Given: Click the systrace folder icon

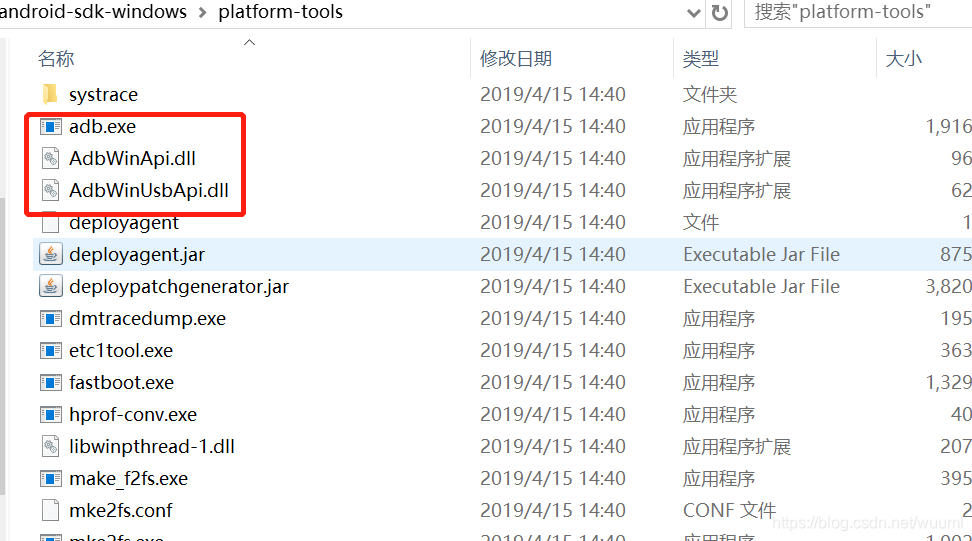Looking at the screenshot, I should [50, 94].
